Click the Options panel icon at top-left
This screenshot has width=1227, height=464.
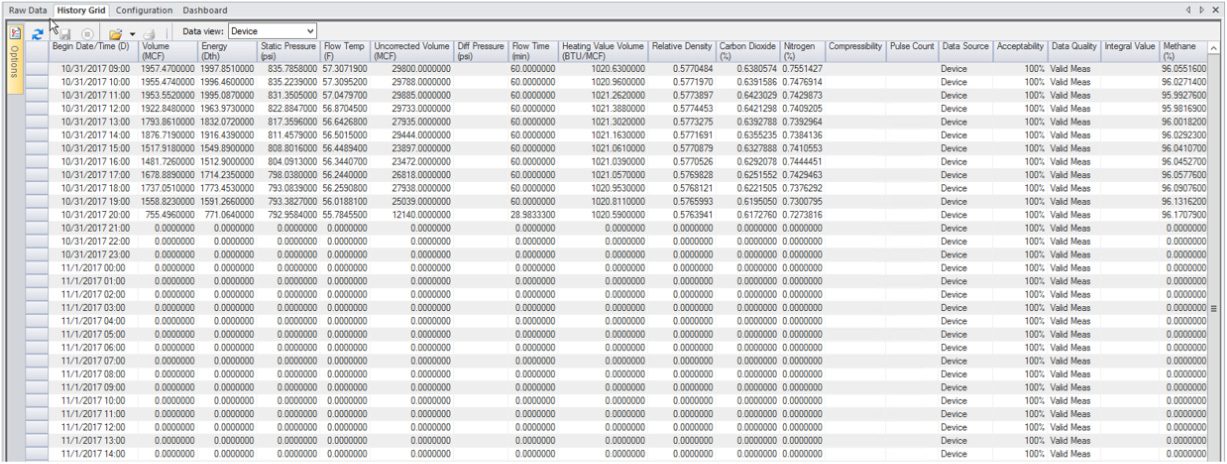coord(14,33)
